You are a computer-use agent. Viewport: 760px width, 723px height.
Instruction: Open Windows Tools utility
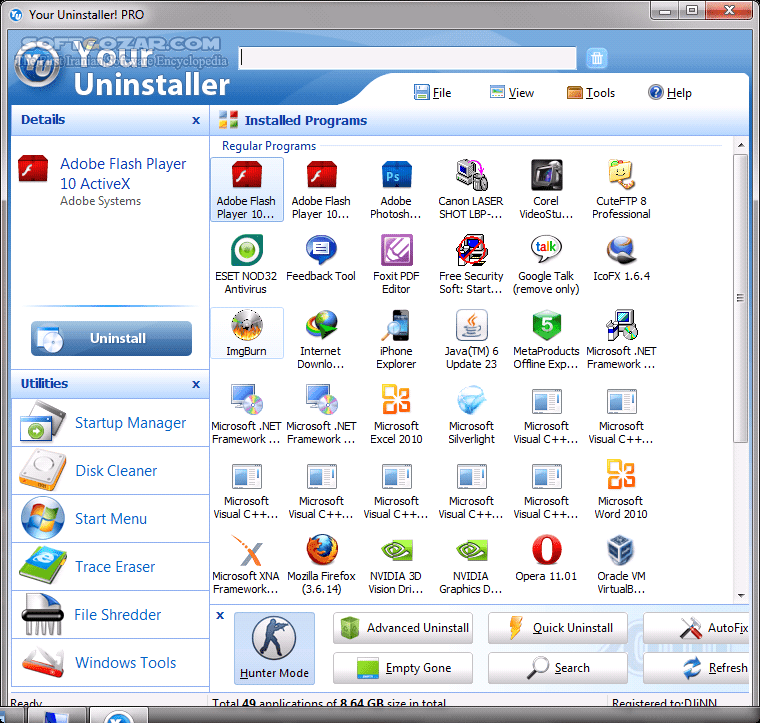[x=111, y=662]
